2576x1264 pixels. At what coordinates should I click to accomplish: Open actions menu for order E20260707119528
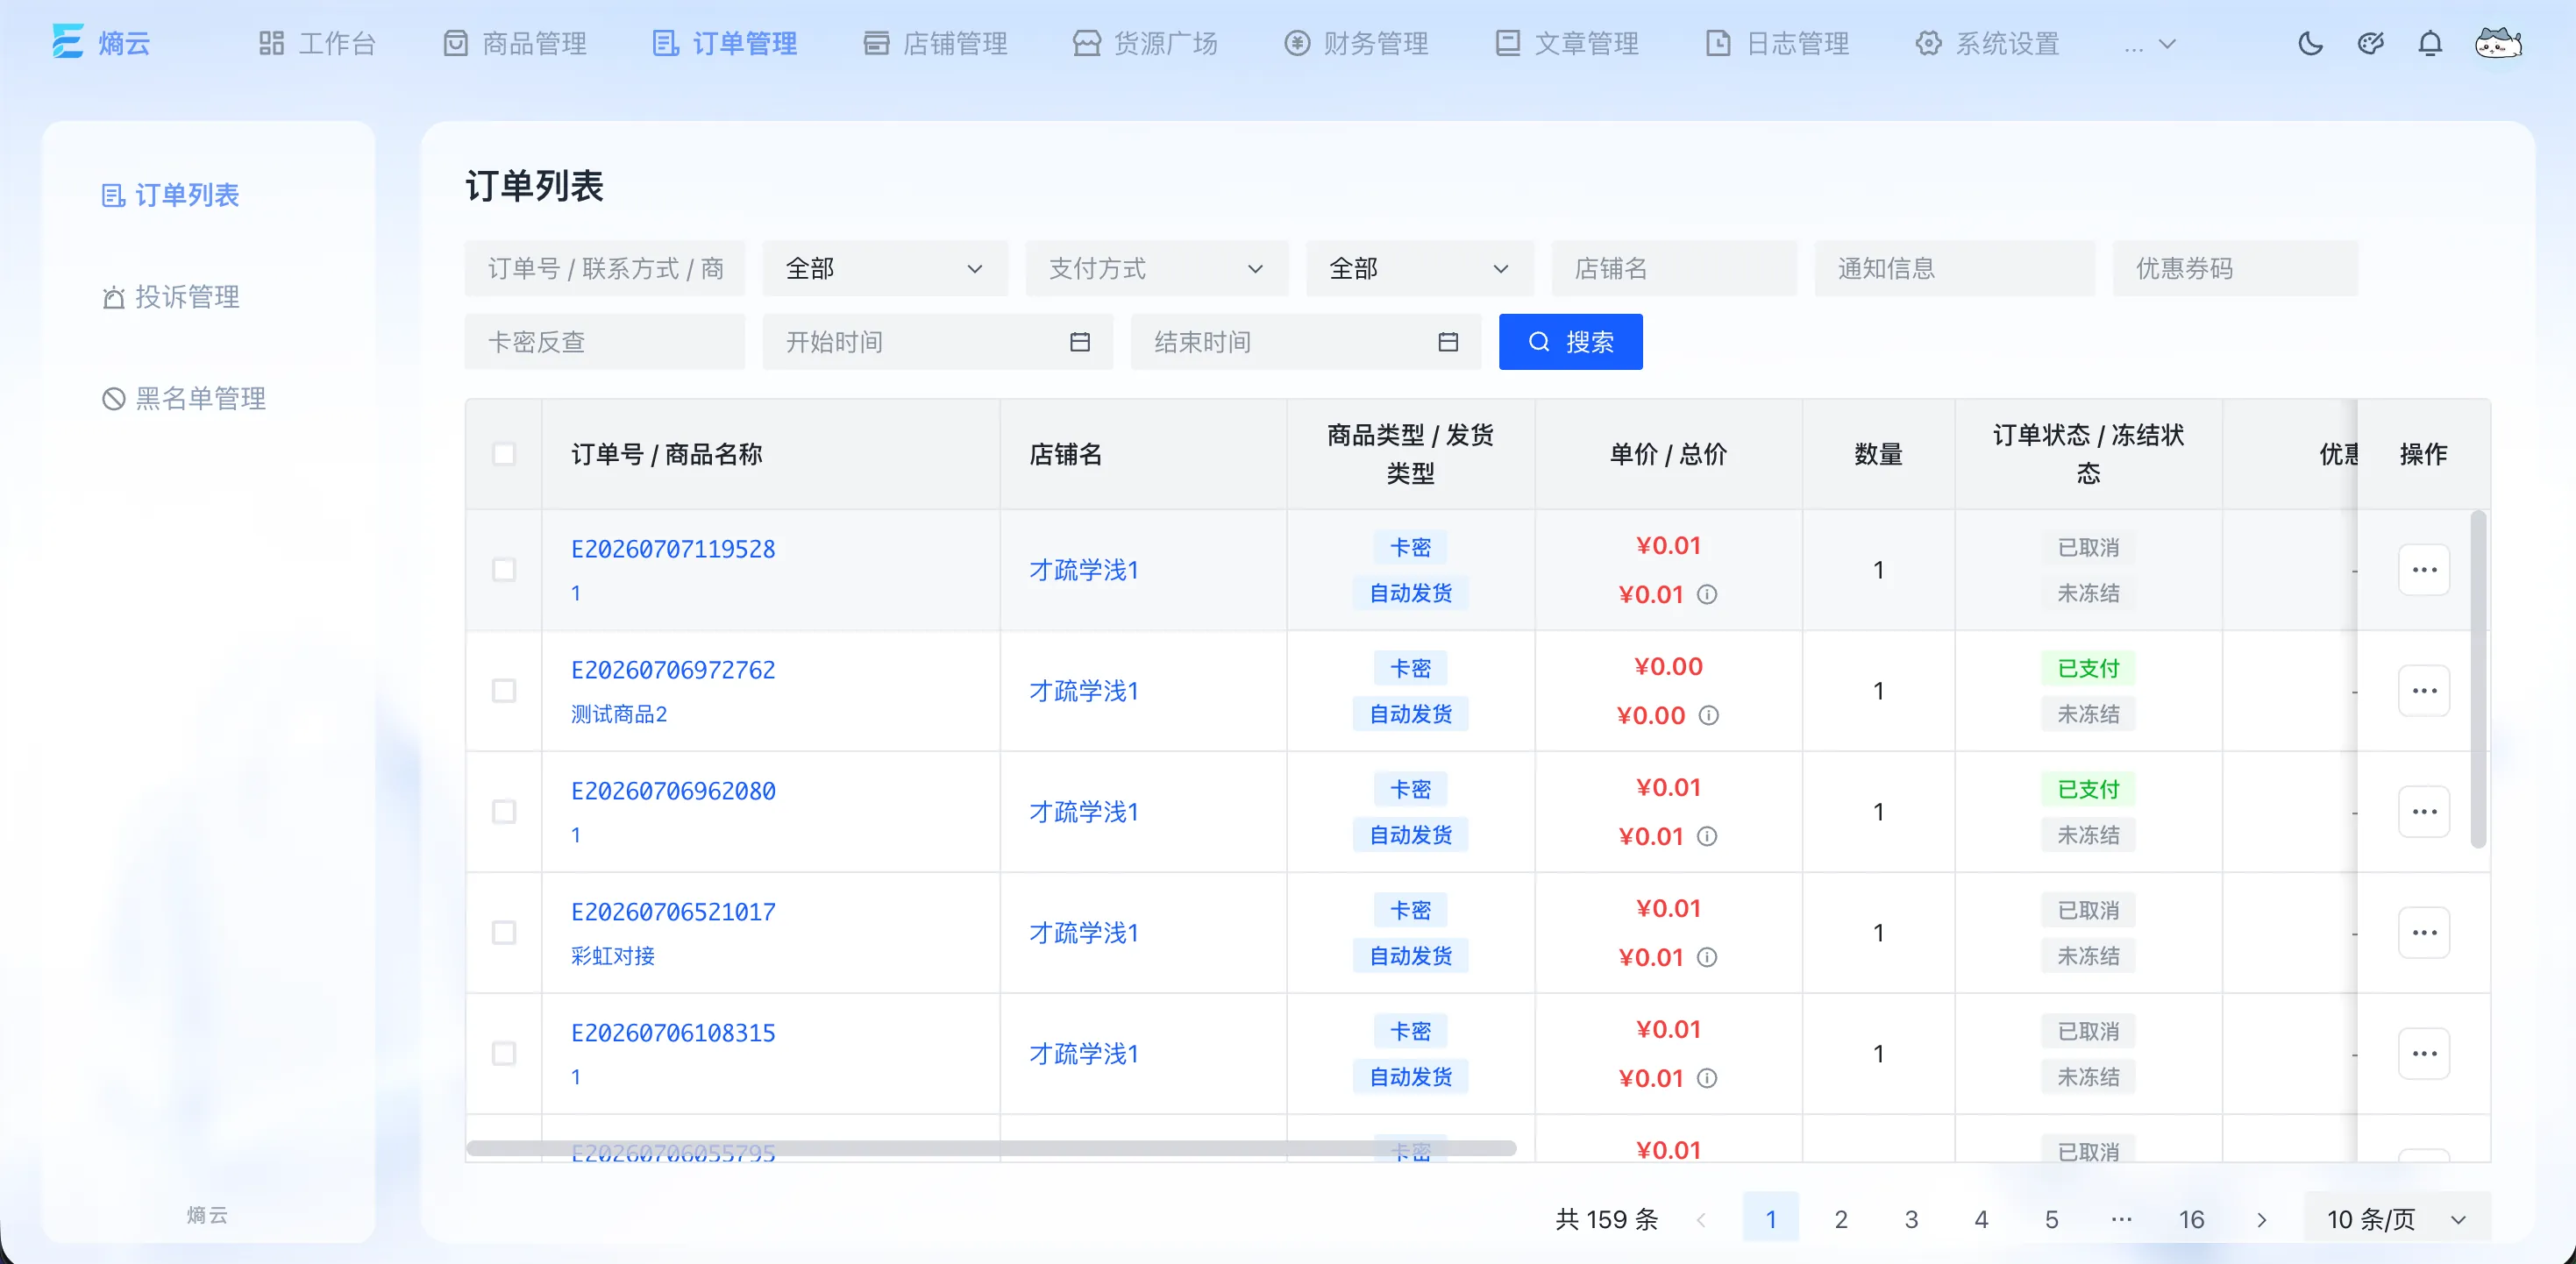pos(2424,570)
